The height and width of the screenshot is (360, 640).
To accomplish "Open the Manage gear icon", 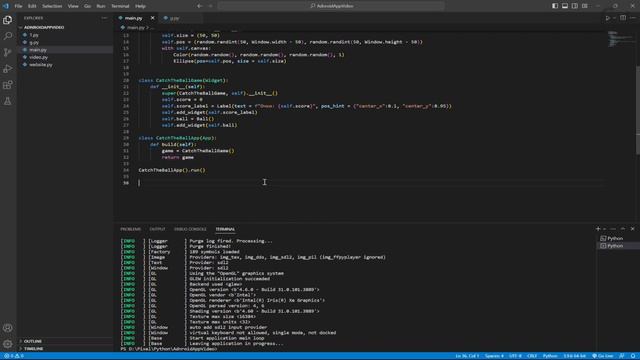I will coord(7,344).
